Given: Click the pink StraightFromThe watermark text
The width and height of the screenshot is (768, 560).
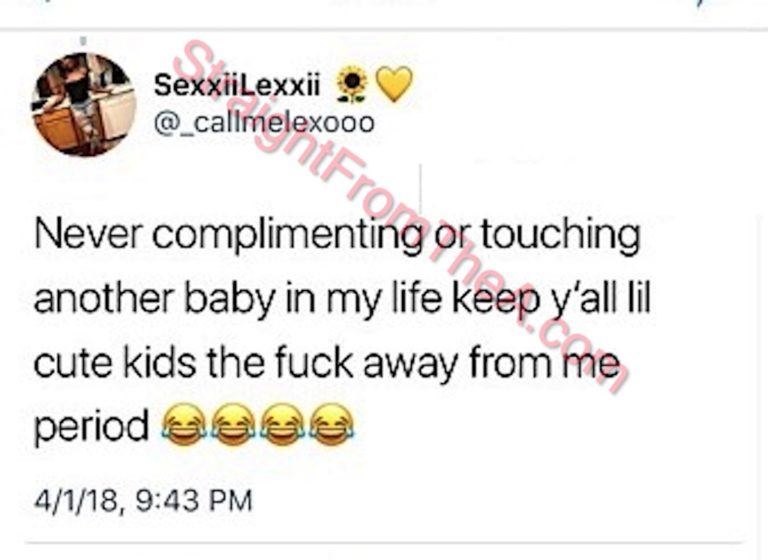Looking at the screenshot, I should point(399,218).
